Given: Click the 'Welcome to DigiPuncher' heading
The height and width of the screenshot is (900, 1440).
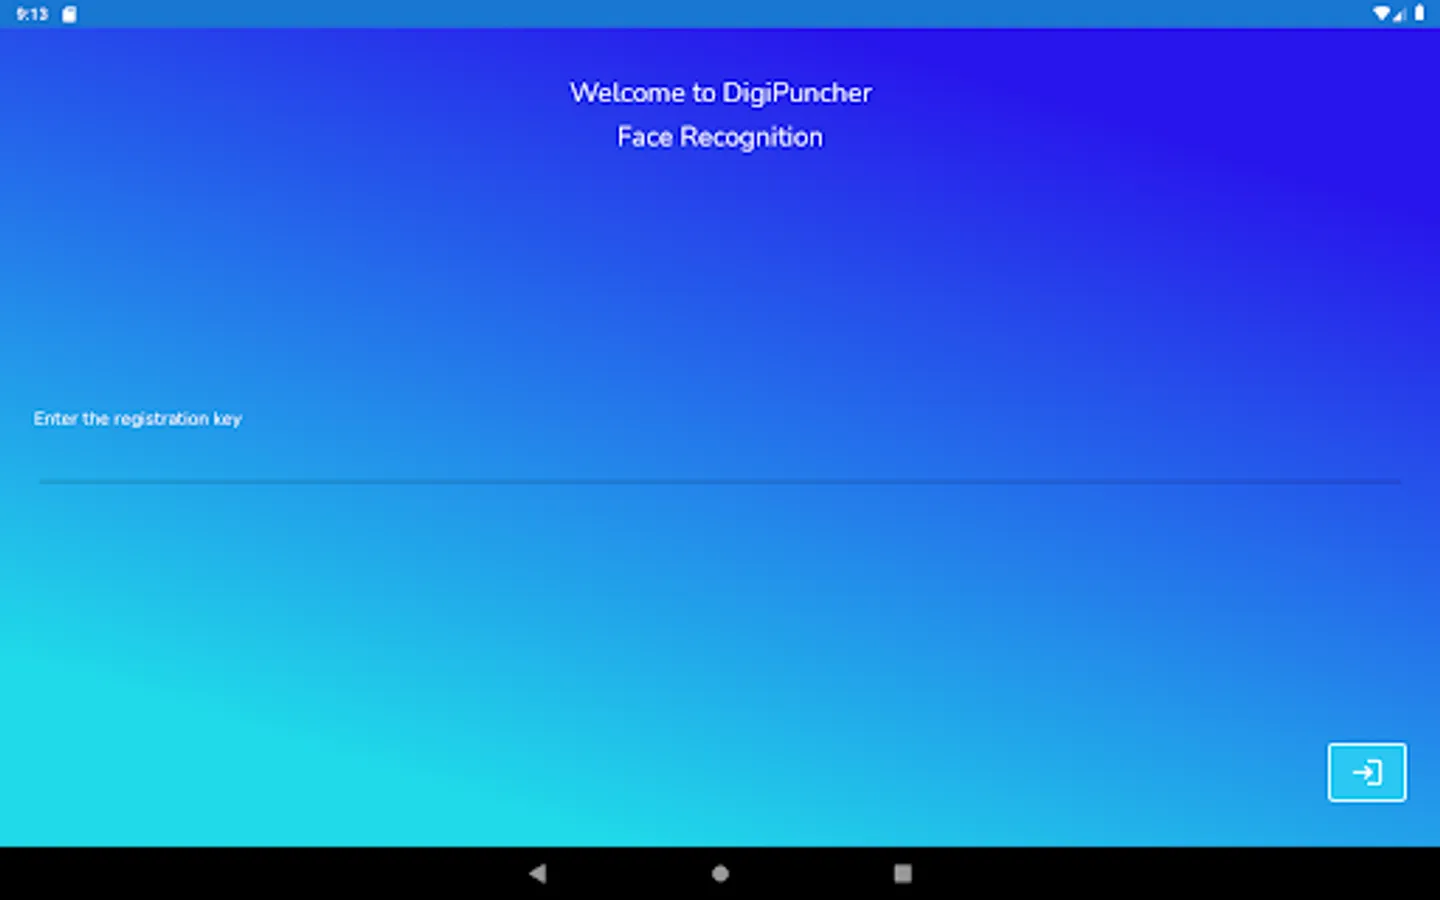Looking at the screenshot, I should (720, 93).
